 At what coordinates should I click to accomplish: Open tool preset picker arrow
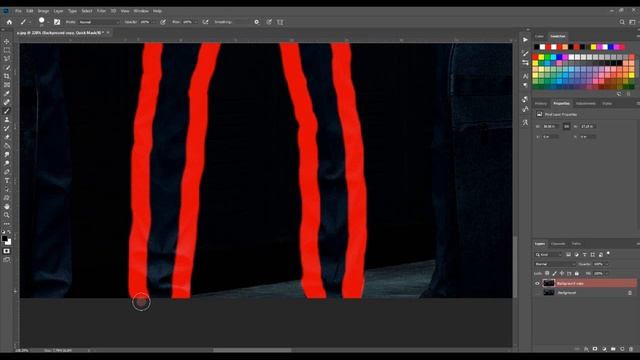29,22
